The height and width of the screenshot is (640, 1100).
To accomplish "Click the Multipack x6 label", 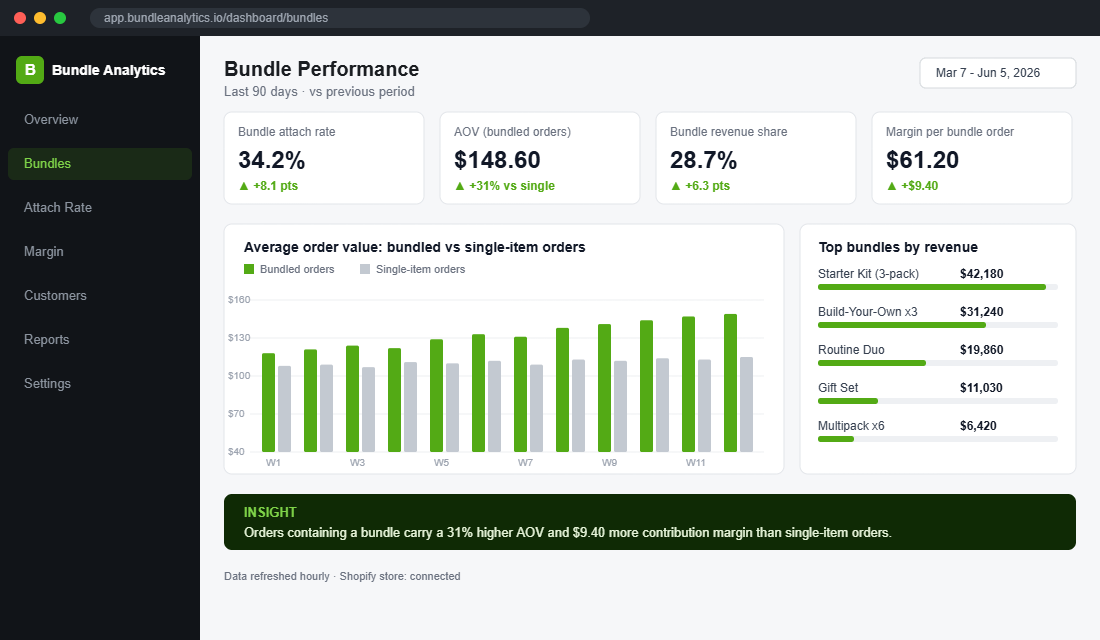I will coord(851,425).
